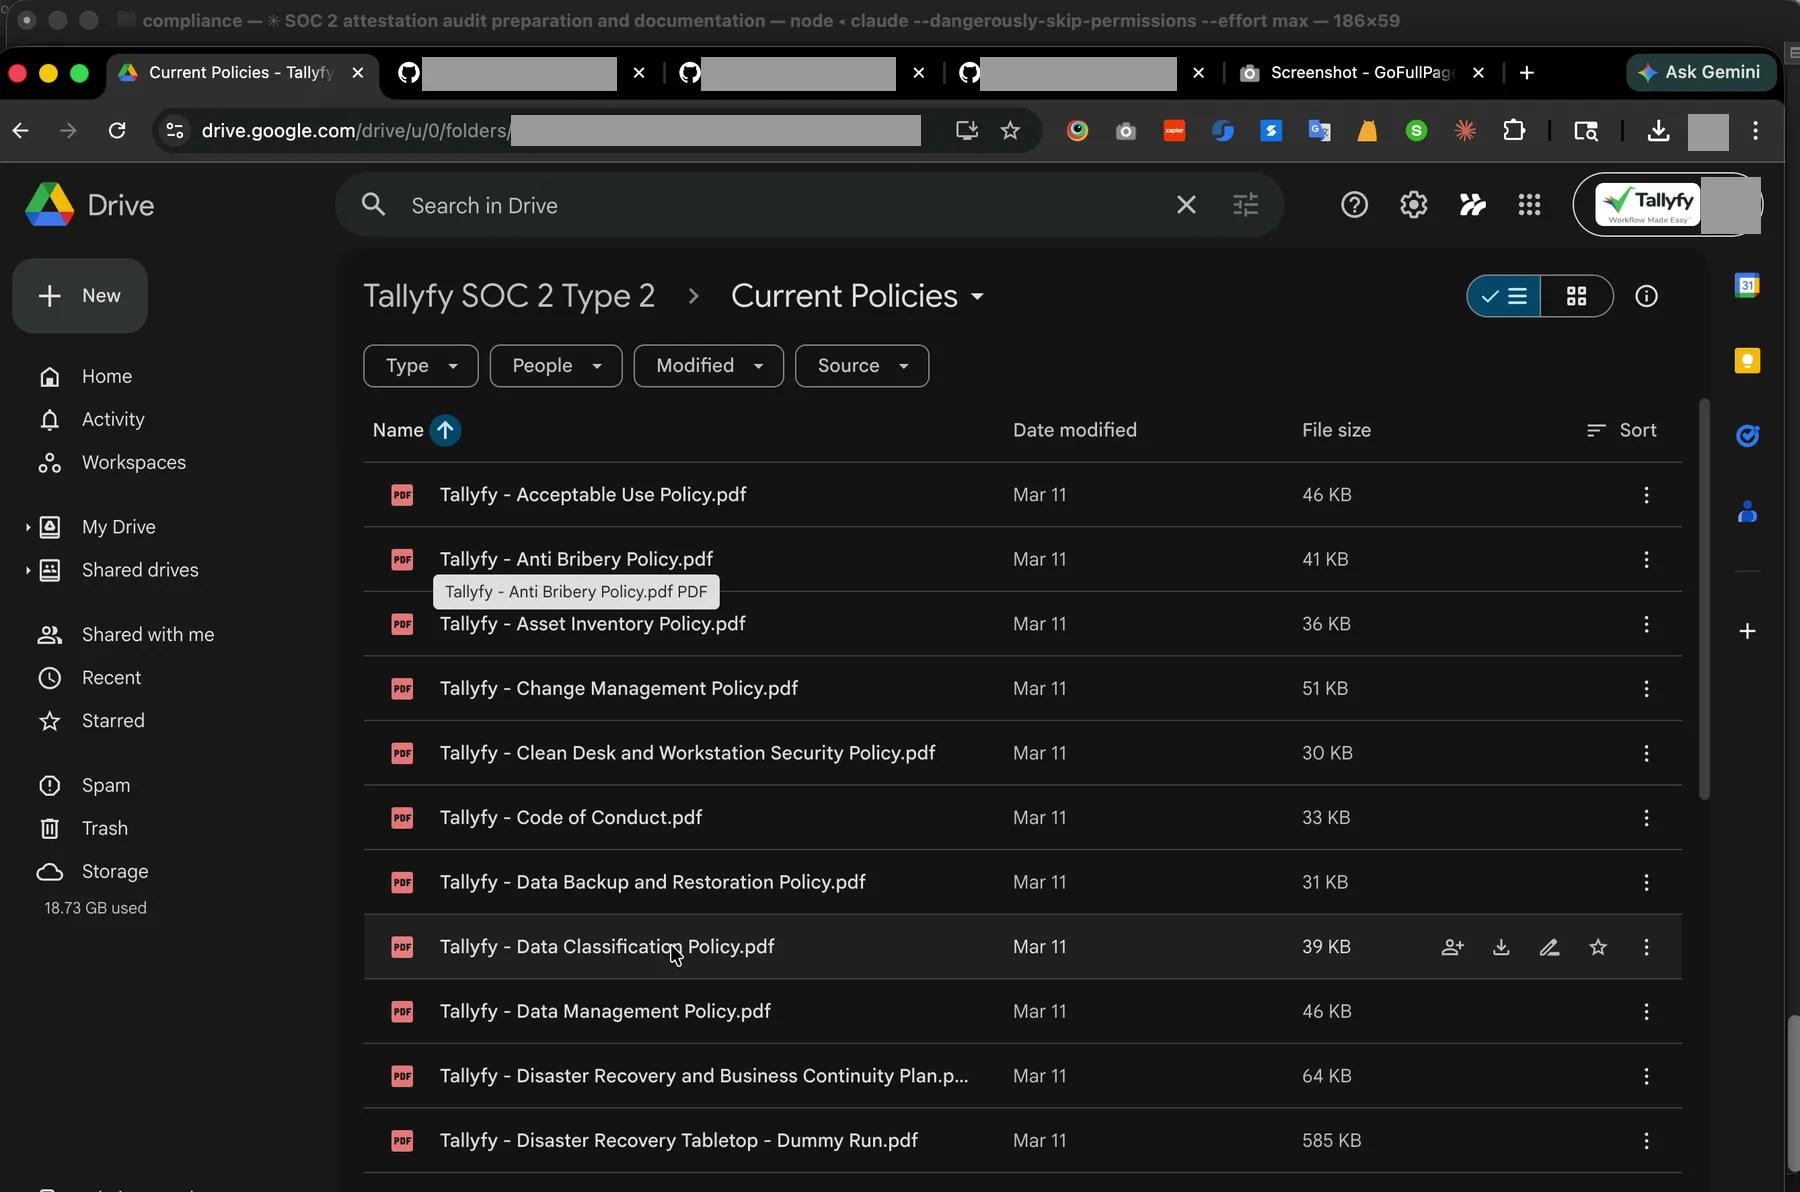Open the Sort options menu

click(x=1622, y=430)
